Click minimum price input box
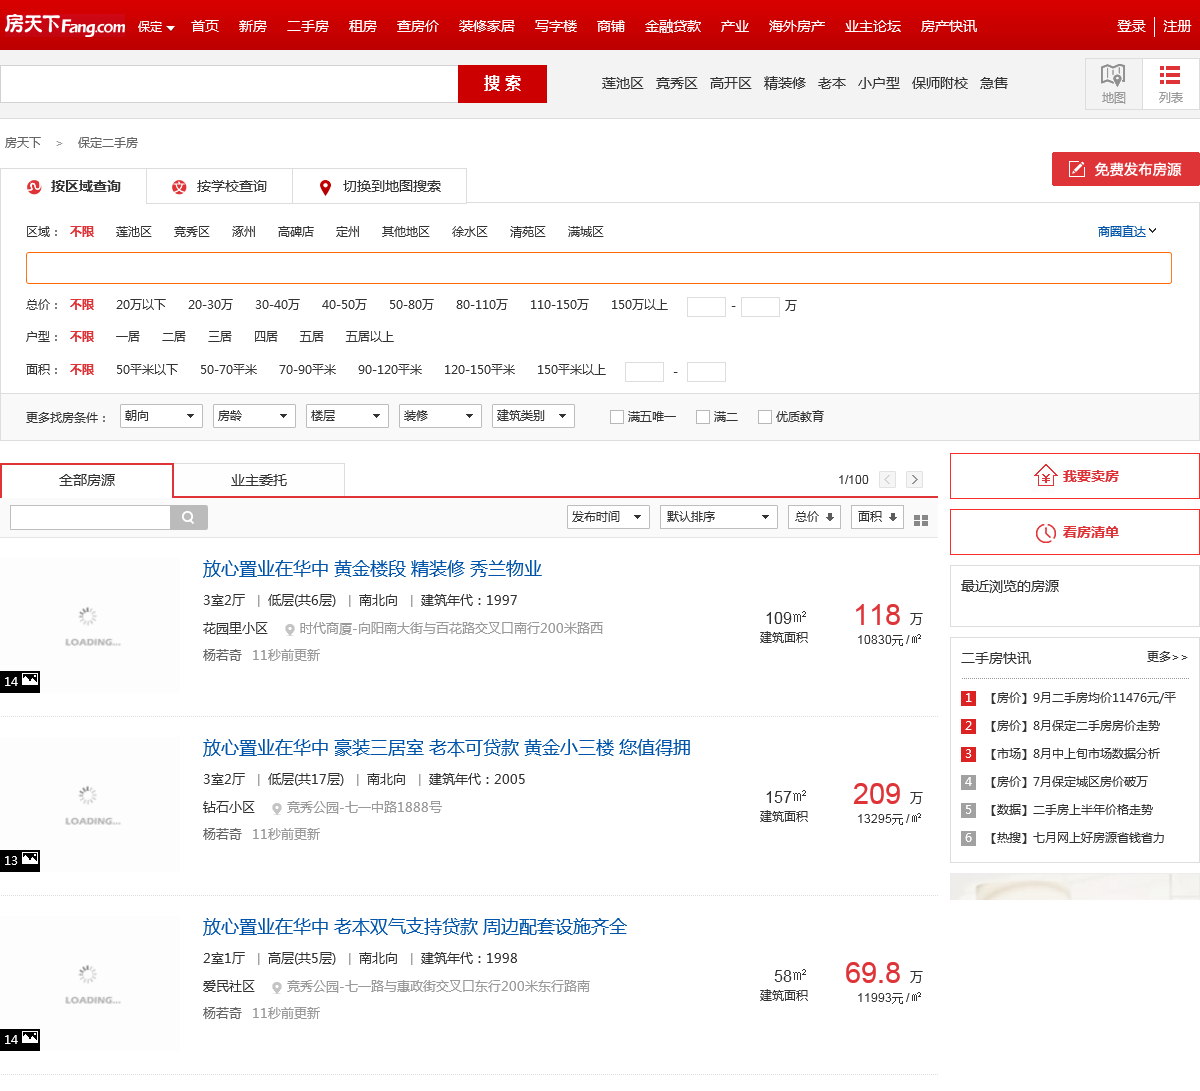This screenshot has height=1091, width=1200. click(706, 306)
